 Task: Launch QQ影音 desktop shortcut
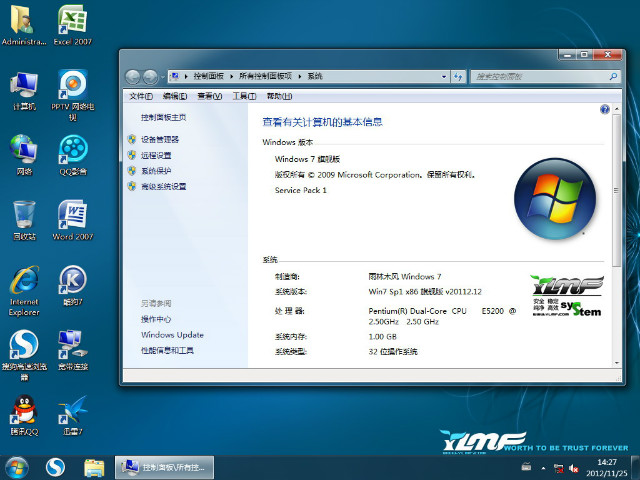click(x=73, y=155)
